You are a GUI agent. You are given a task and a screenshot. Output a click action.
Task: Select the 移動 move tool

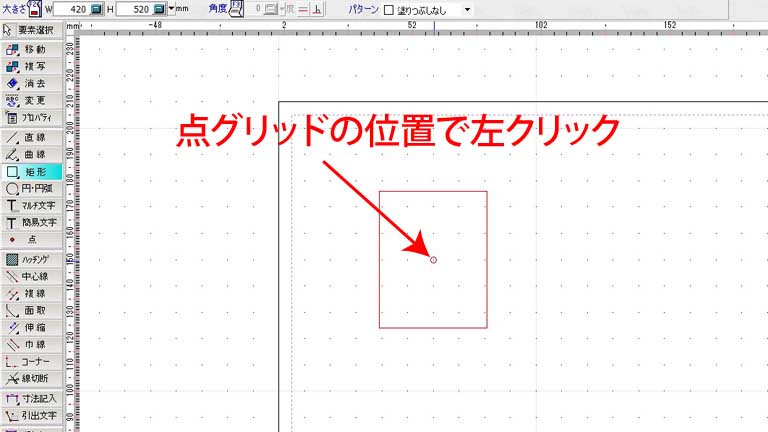click(32, 49)
